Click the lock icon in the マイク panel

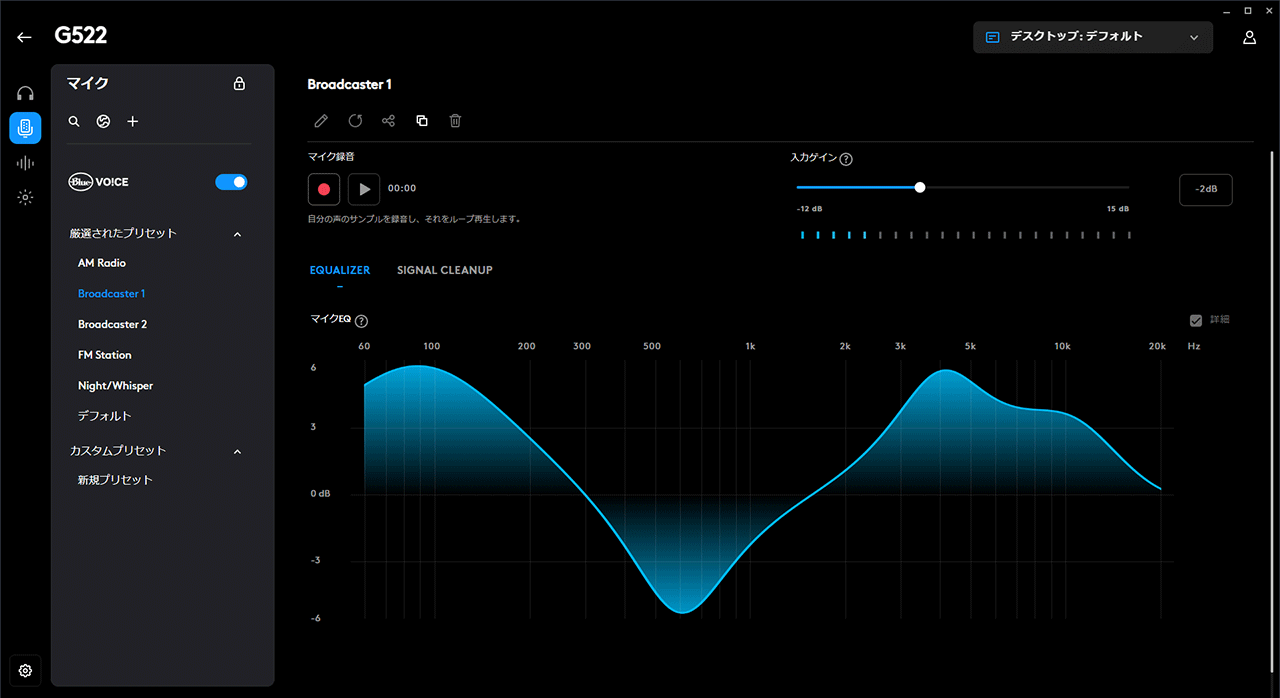tap(239, 84)
